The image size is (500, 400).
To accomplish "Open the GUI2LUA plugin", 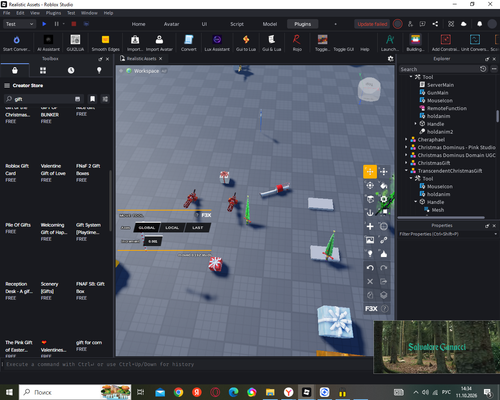I will [75, 43].
